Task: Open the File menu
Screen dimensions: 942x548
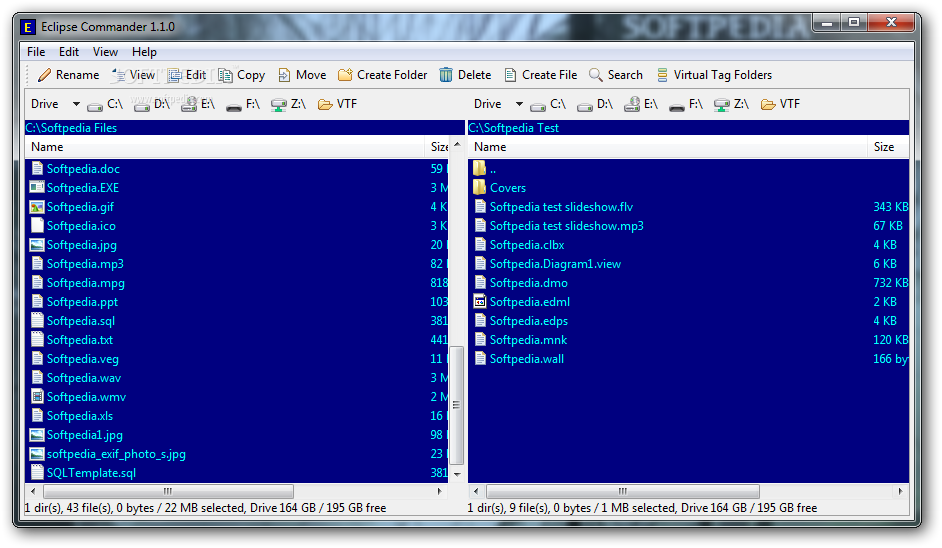Action: (36, 52)
